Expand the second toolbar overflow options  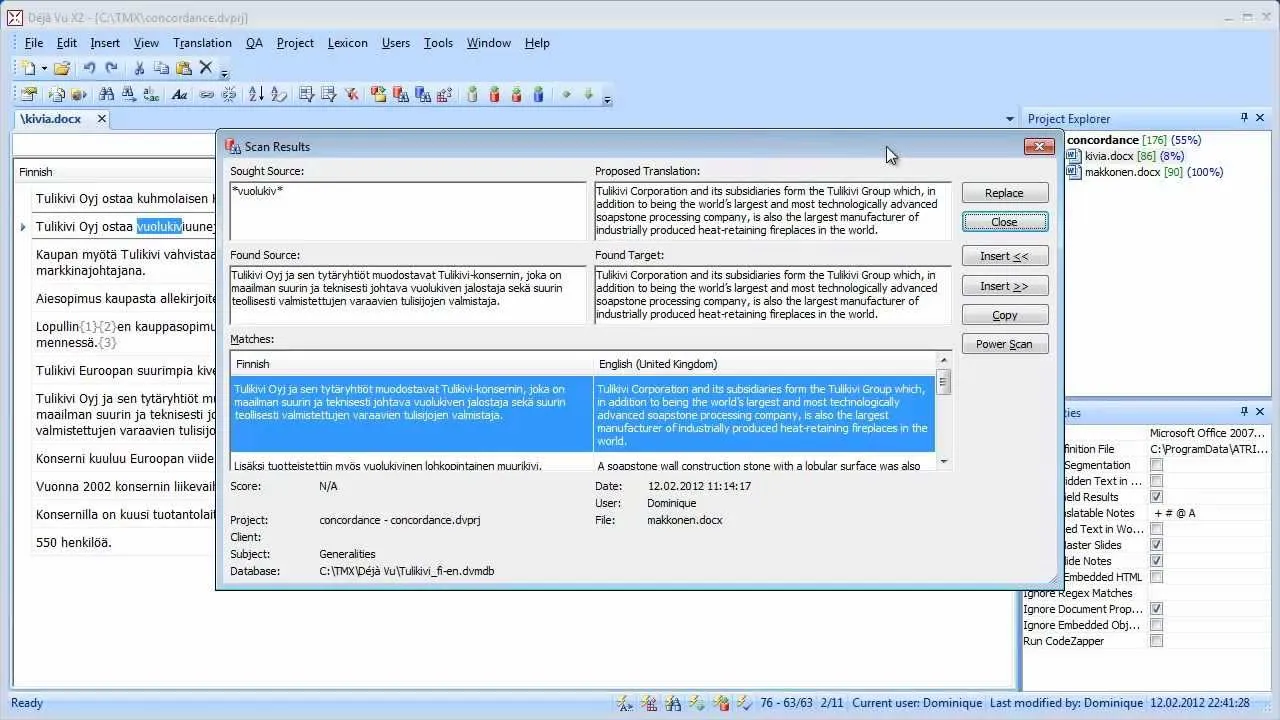(x=607, y=99)
